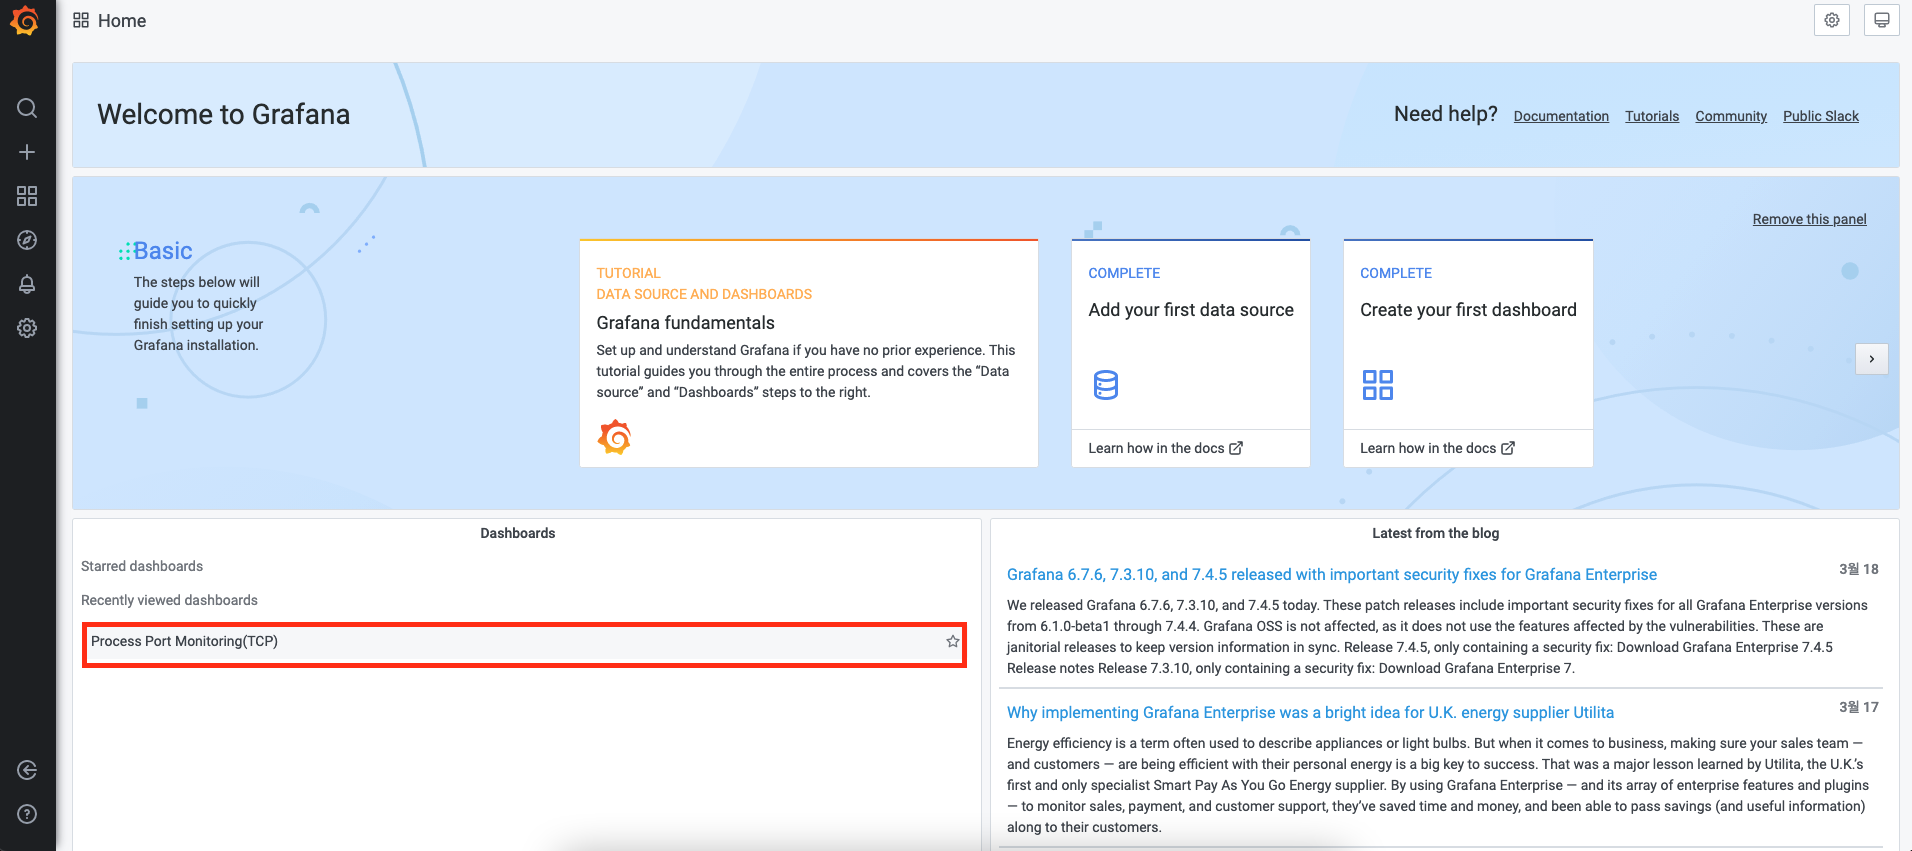Screen dimensions: 1912x851
Task: Open dashboard settings gear at top right
Action: tap(1832, 20)
